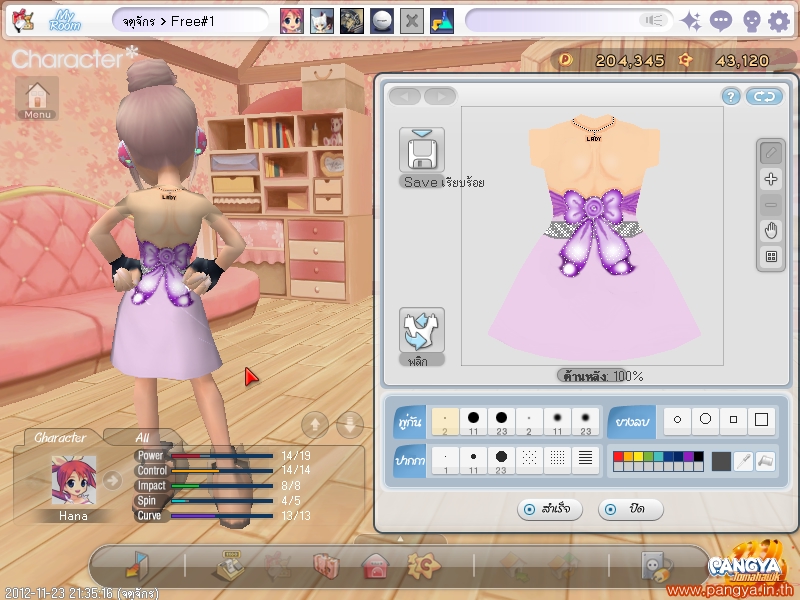Click the golf ball icon in top bar
The image size is (800, 600).
click(382, 21)
